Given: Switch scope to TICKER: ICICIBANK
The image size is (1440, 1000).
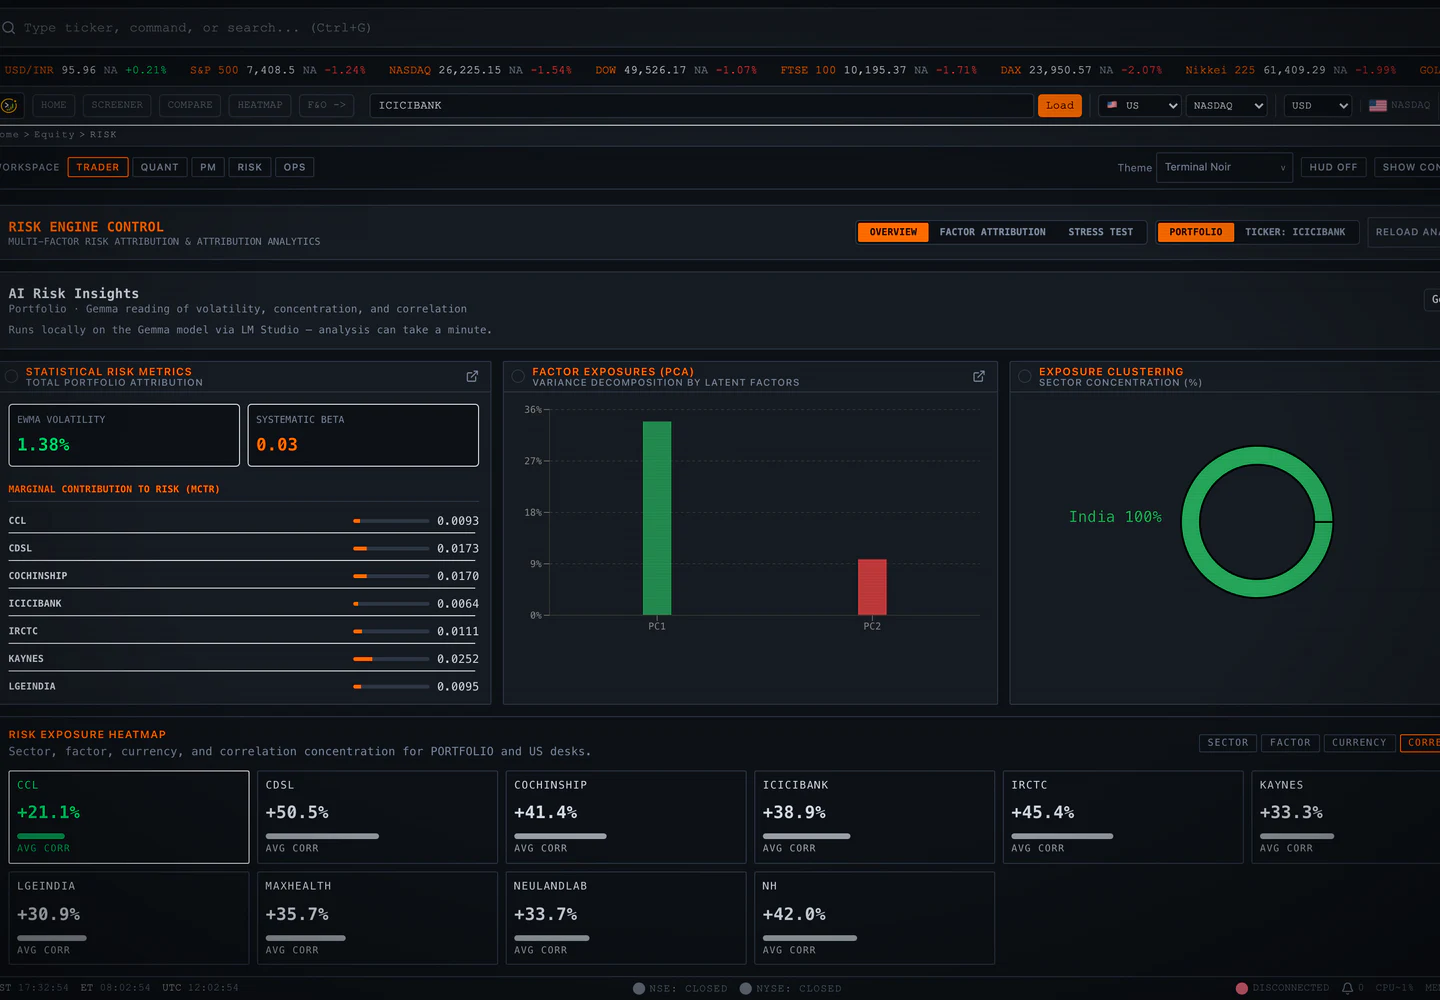Looking at the screenshot, I should click(1295, 232).
